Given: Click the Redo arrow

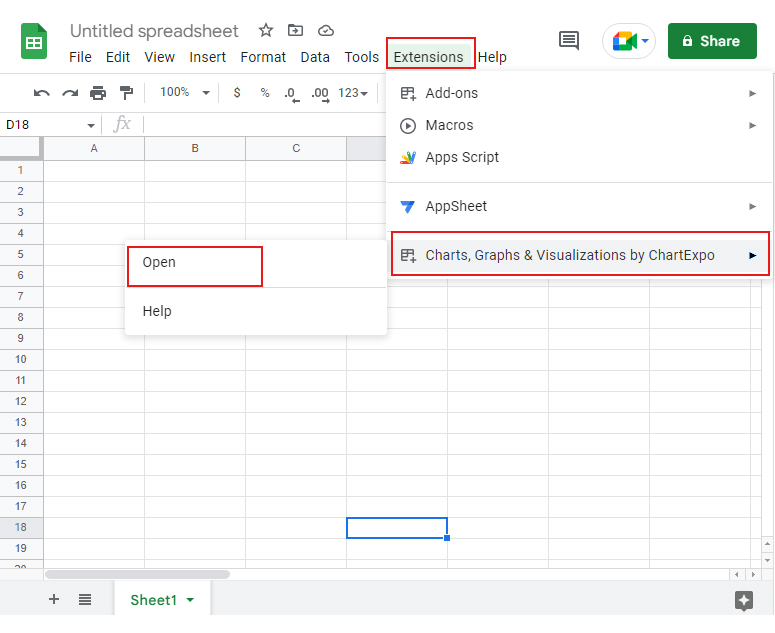Looking at the screenshot, I should coord(70,93).
